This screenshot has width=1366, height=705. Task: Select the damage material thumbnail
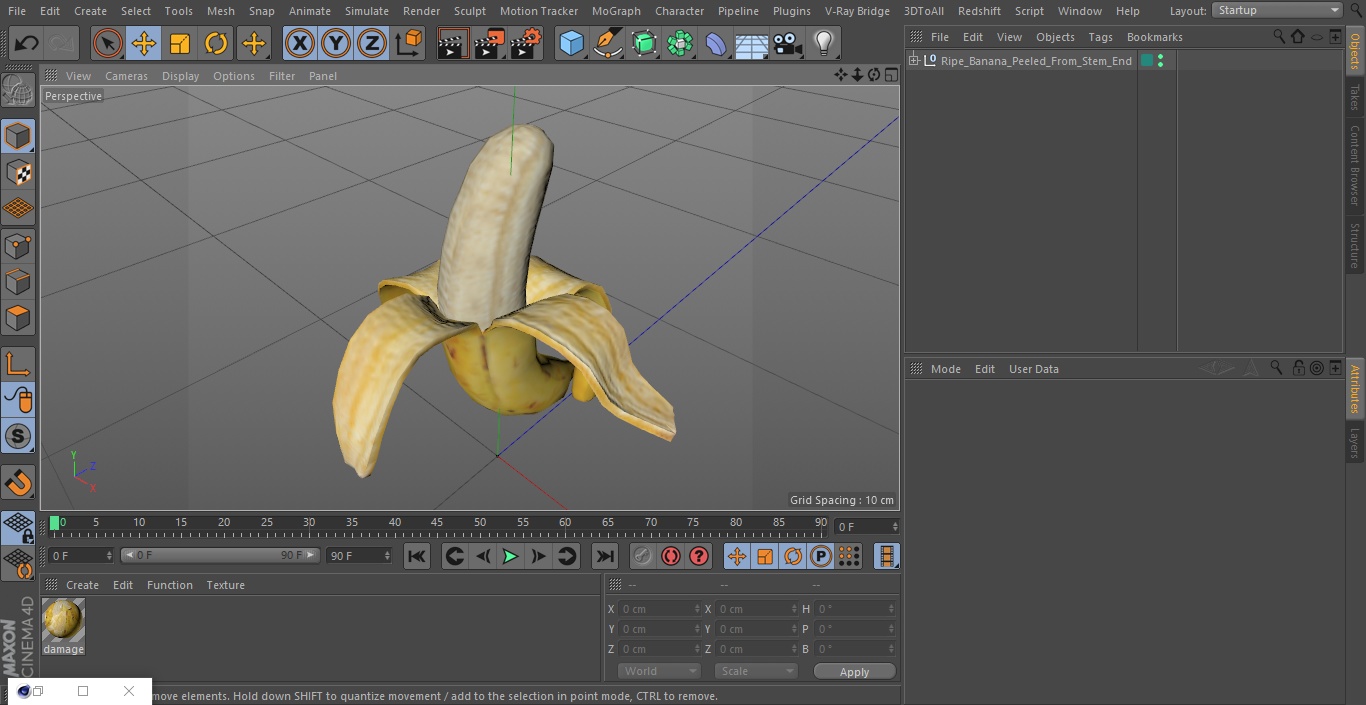[63, 620]
